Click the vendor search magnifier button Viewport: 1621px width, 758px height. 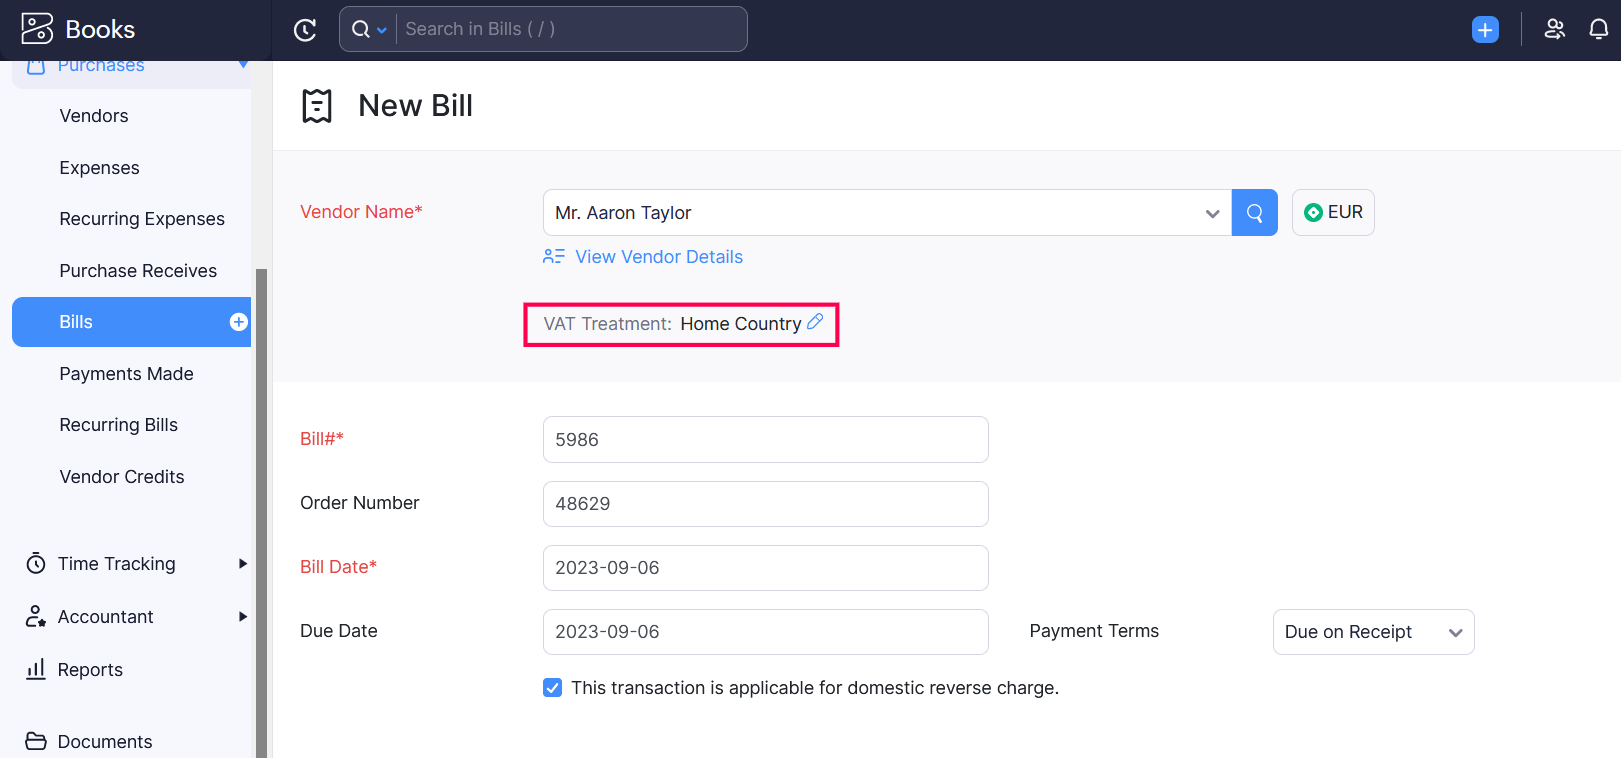pyautogui.click(x=1254, y=212)
